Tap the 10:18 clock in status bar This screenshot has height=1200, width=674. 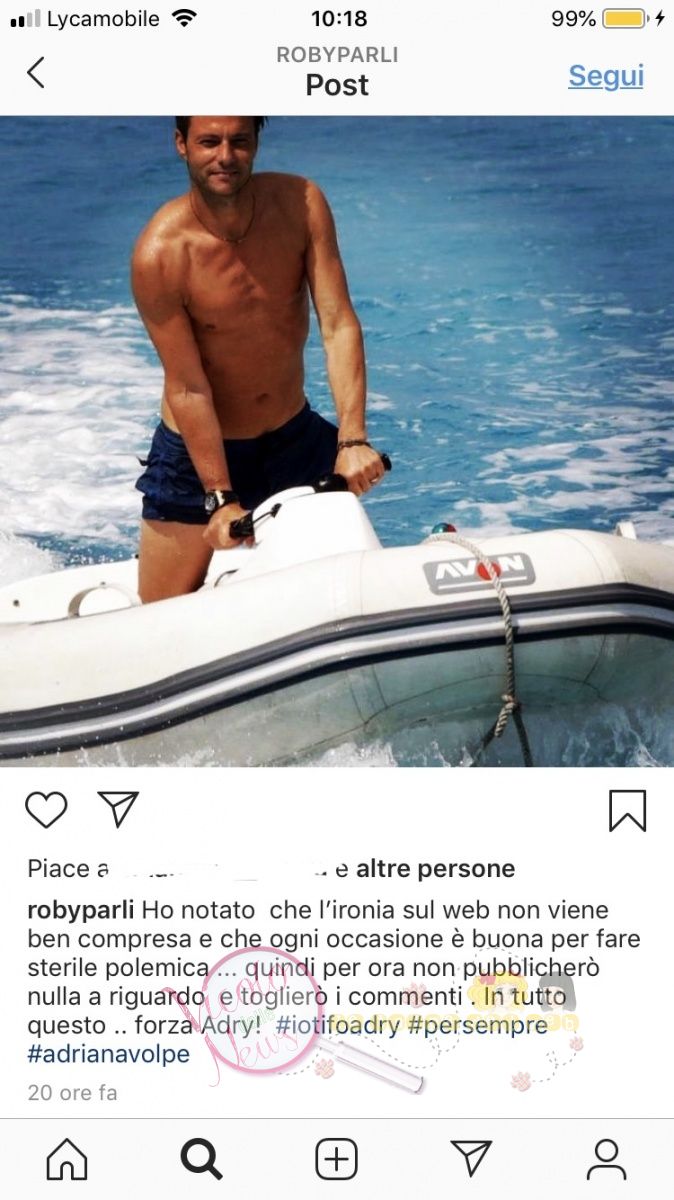pyautogui.click(x=339, y=18)
